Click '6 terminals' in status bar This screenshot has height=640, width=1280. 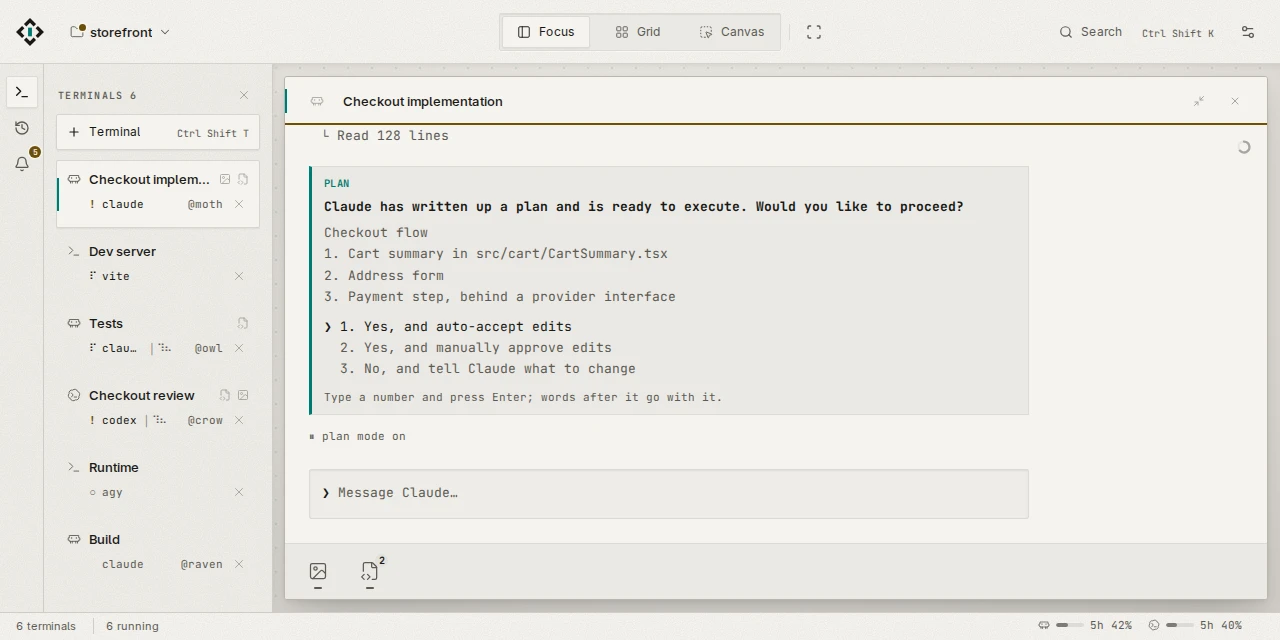[46, 626]
